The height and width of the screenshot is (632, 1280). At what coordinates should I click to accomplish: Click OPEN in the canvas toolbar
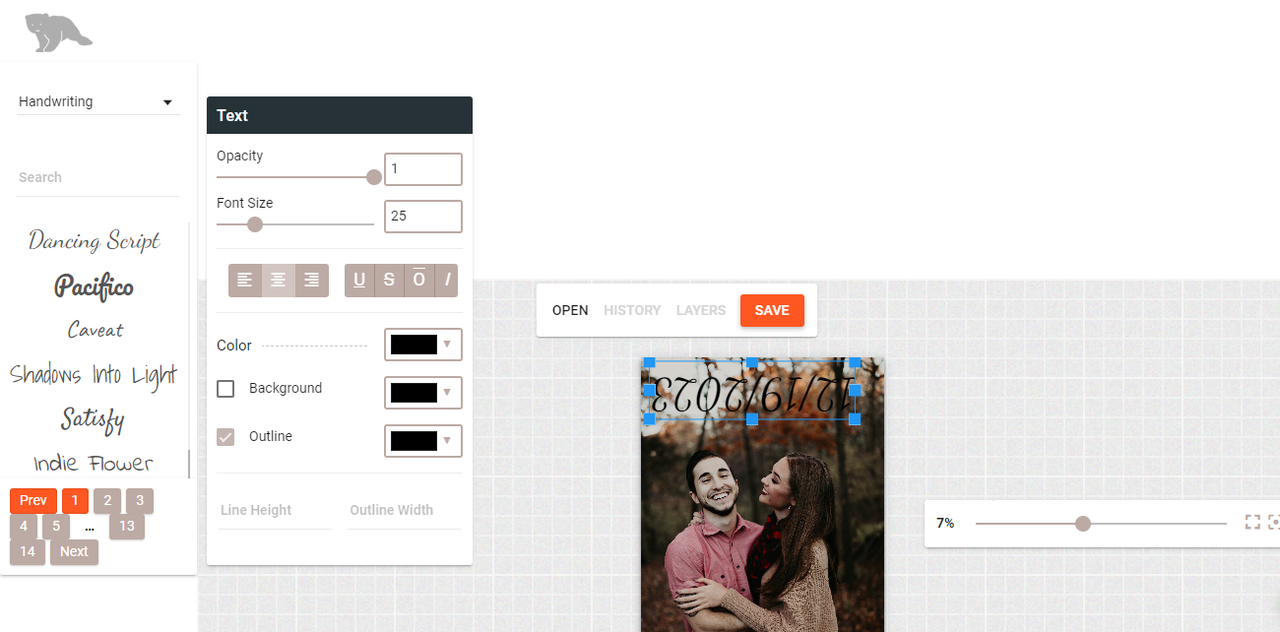(x=570, y=311)
